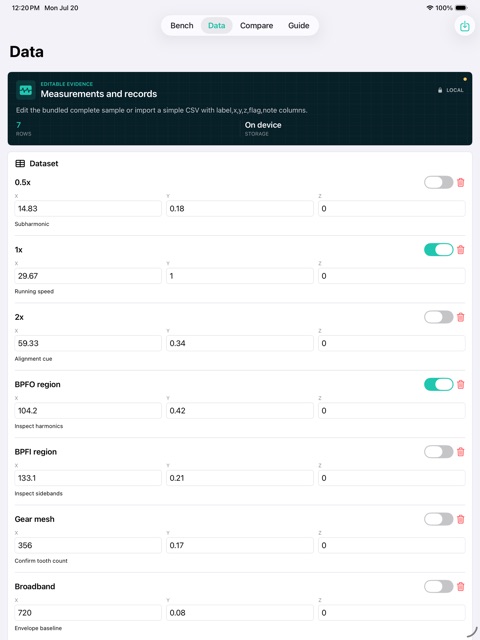Edit the 0.5x X field 14.83
Viewport: 480px width, 640px height.
coord(88,209)
